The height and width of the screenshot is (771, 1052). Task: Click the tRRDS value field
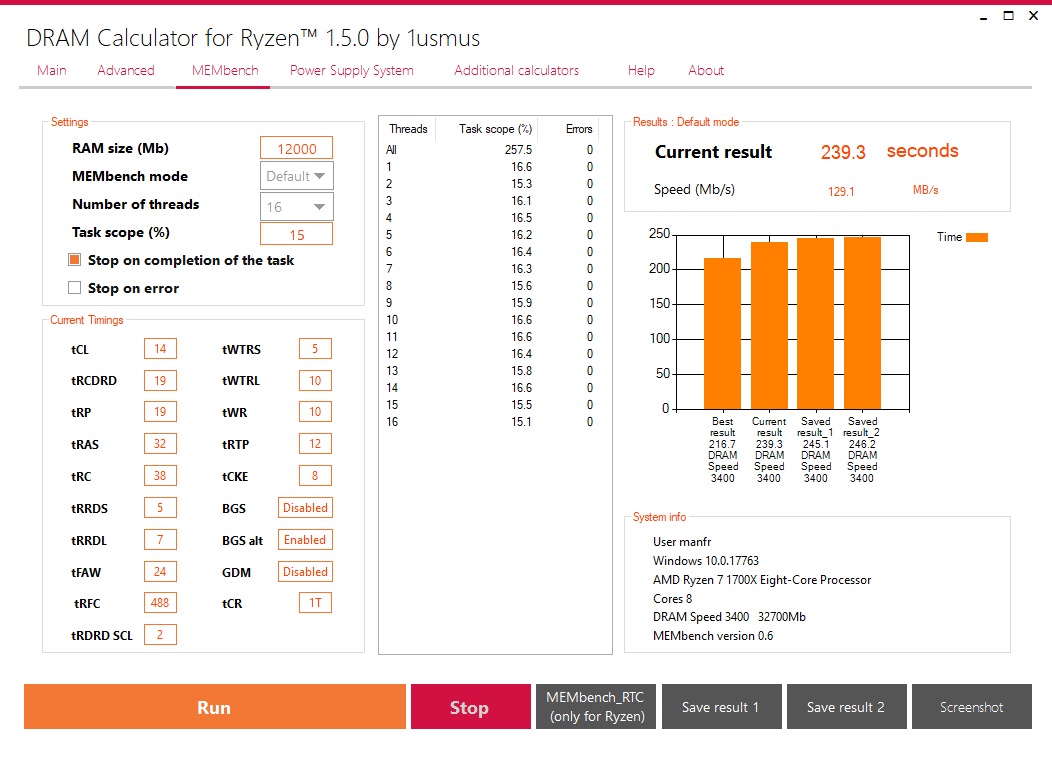[160, 507]
